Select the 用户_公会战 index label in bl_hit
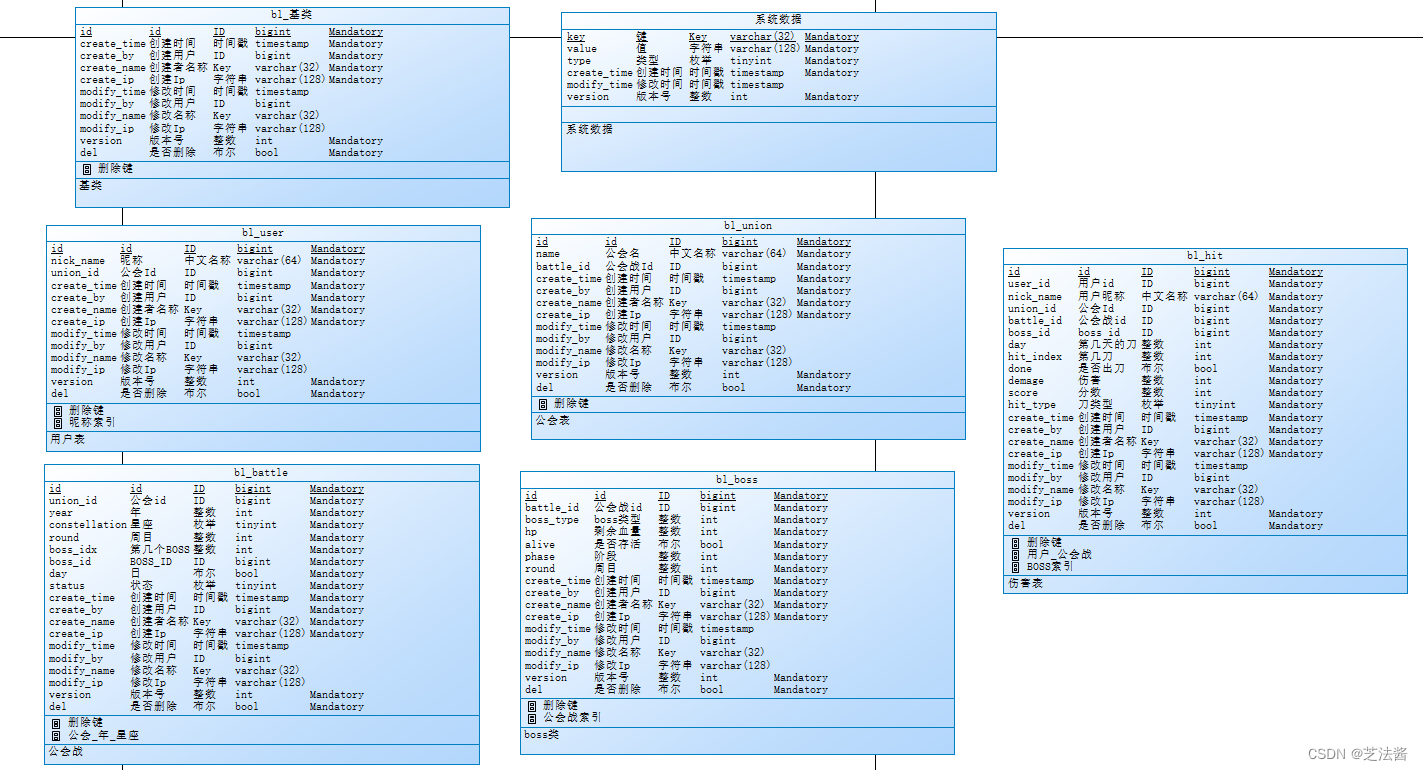Screen dimensions: 1423x770 click(1059, 554)
